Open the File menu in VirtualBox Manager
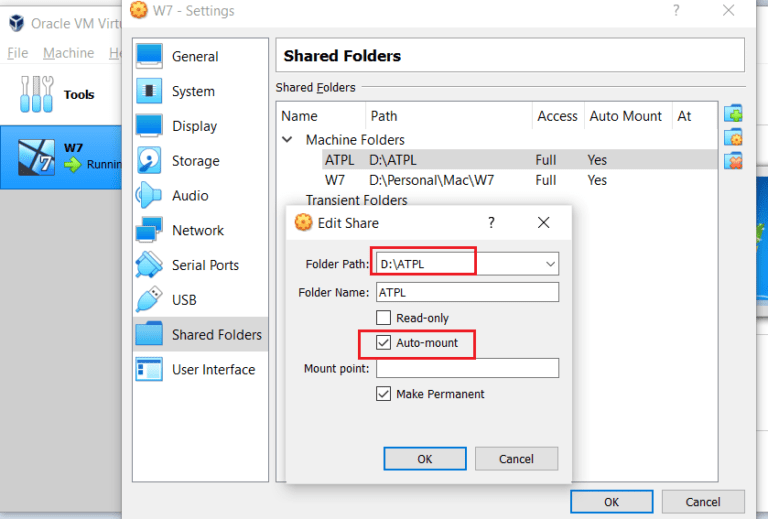Image resolution: width=768 pixels, height=519 pixels. (18, 53)
